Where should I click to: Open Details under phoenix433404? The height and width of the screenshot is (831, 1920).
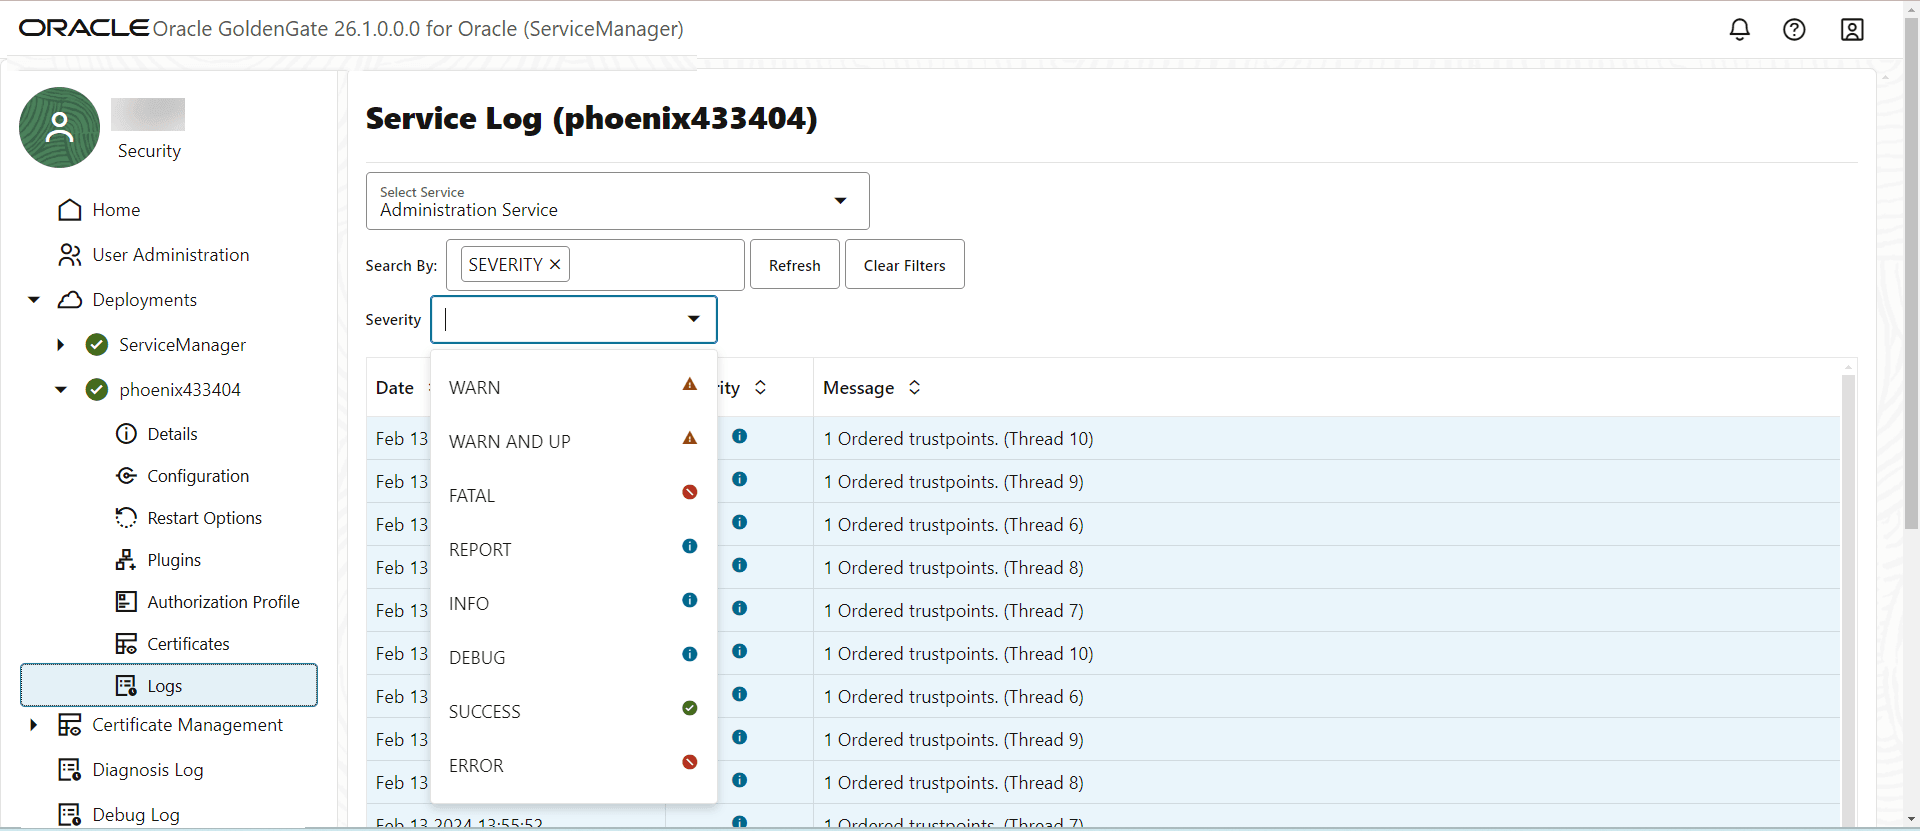point(172,434)
